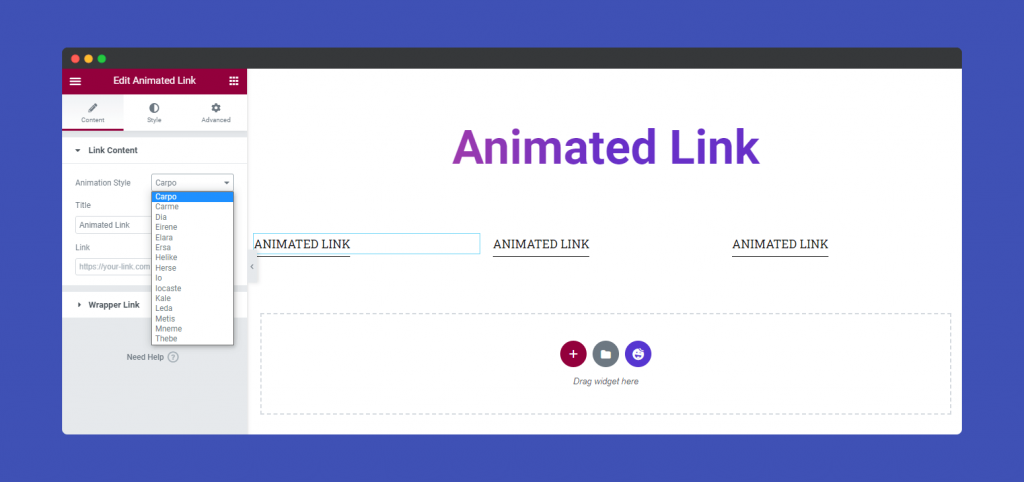
Task: Switch to the Content tab
Action: (93, 113)
